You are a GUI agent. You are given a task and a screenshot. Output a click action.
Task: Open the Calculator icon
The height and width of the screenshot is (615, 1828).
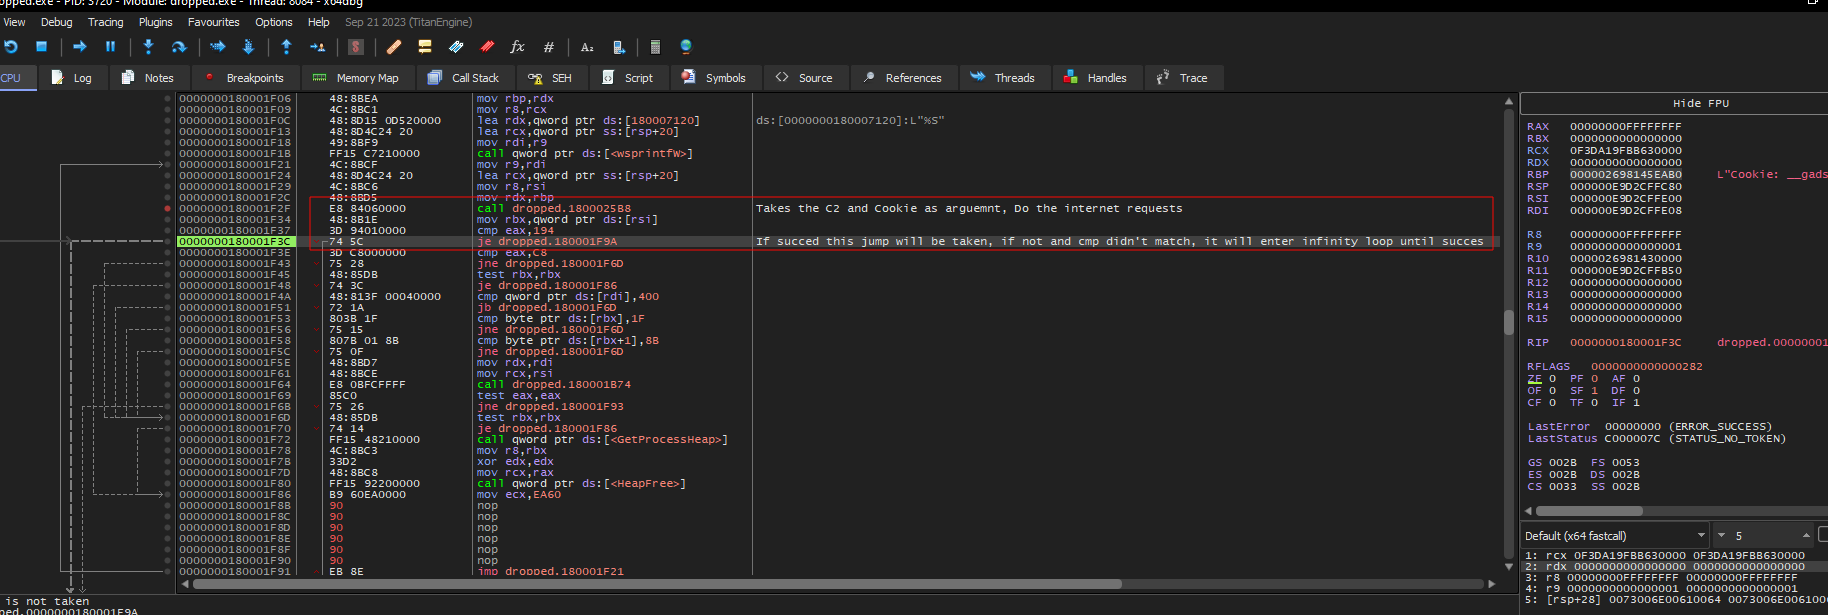pyautogui.click(x=655, y=47)
